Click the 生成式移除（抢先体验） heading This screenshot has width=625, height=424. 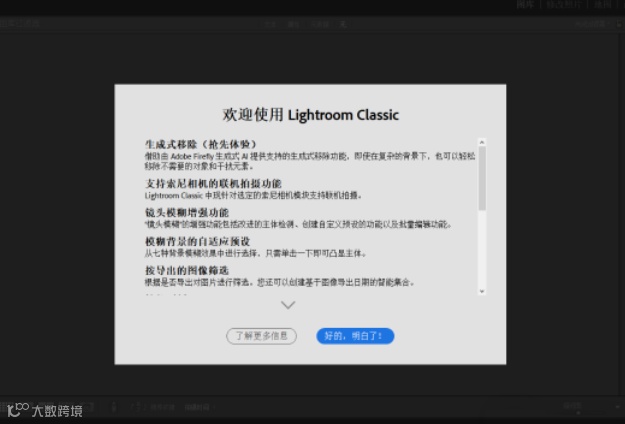click(x=200, y=144)
